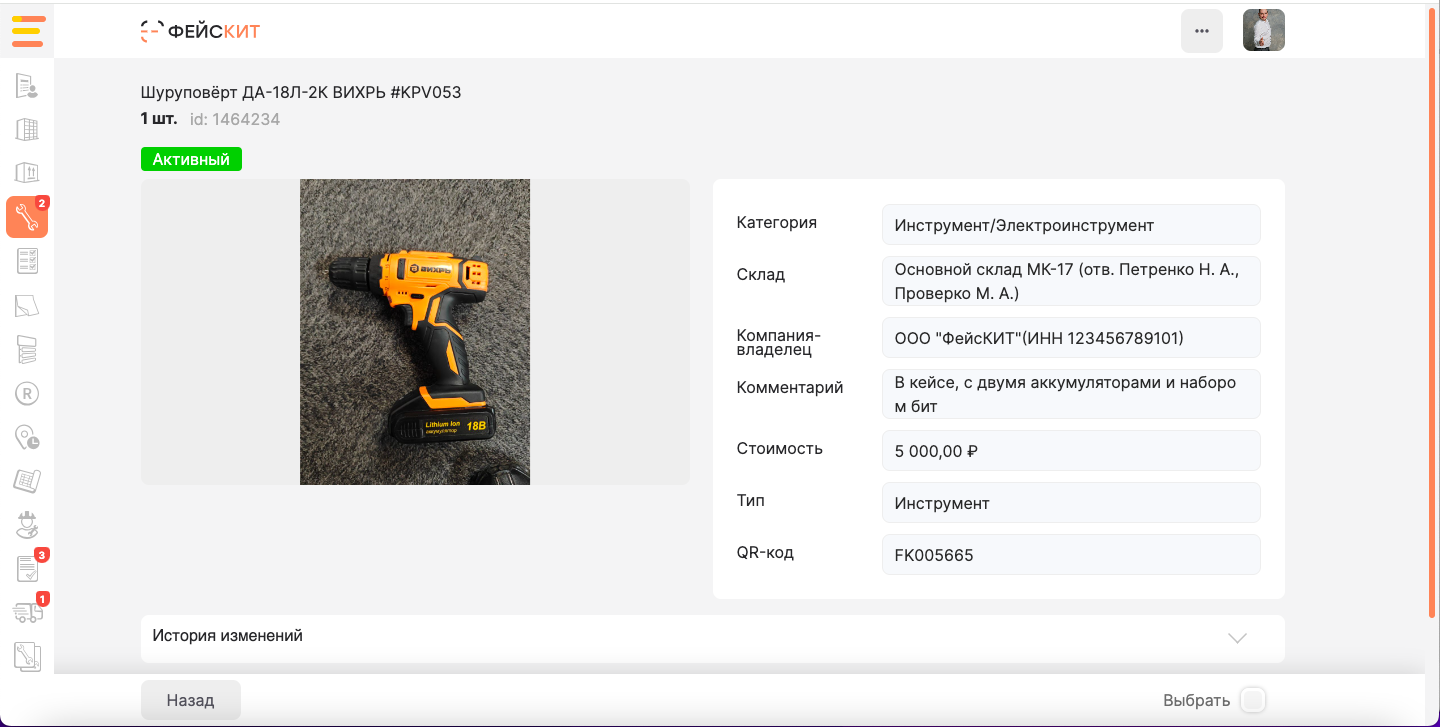Open the Категория field dropdown
The image size is (1440, 727).
[x=1070, y=224]
